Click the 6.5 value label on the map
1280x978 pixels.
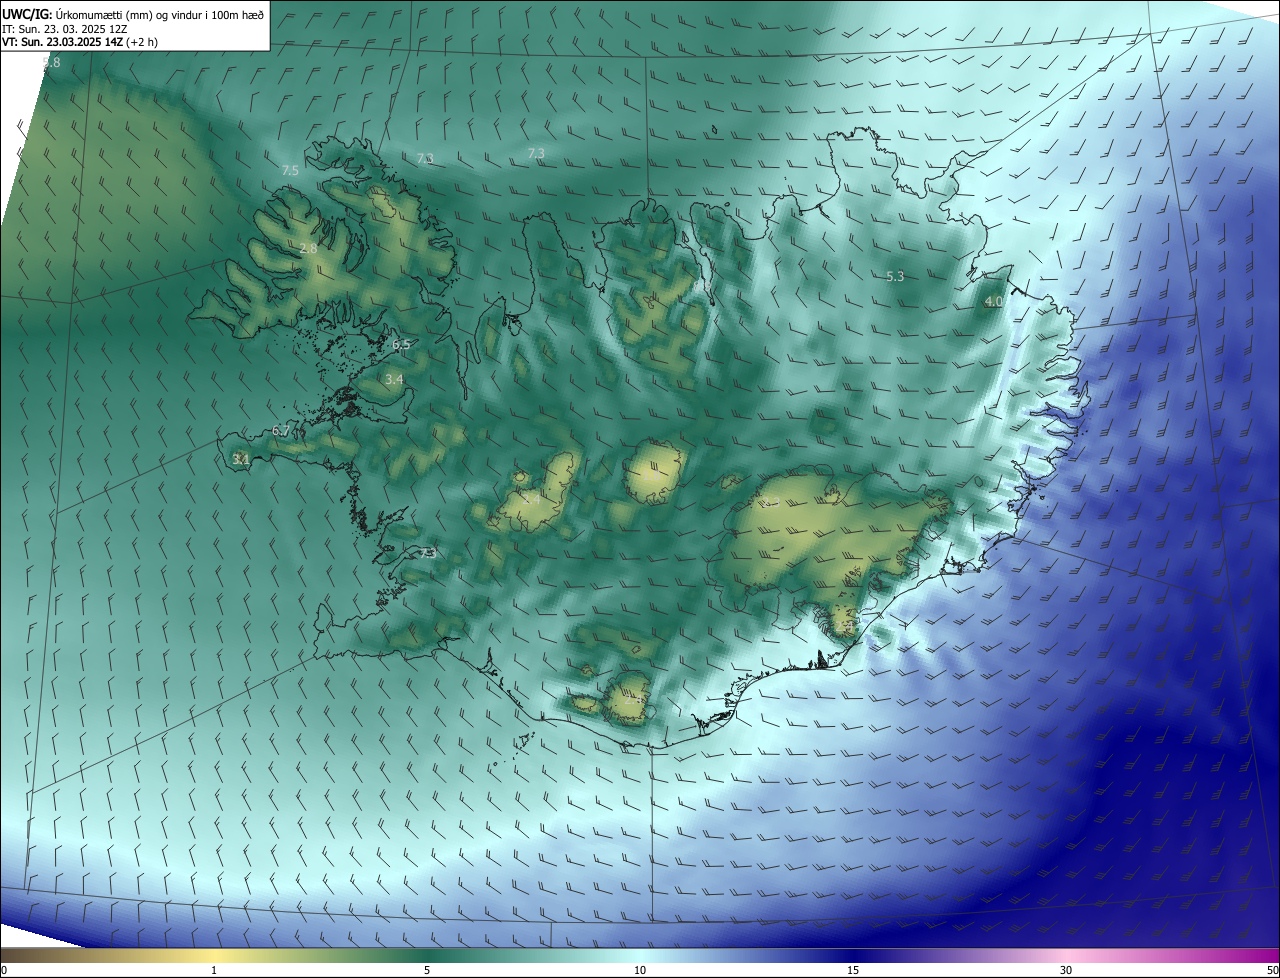pyautogui.click(x=401, y=345)
